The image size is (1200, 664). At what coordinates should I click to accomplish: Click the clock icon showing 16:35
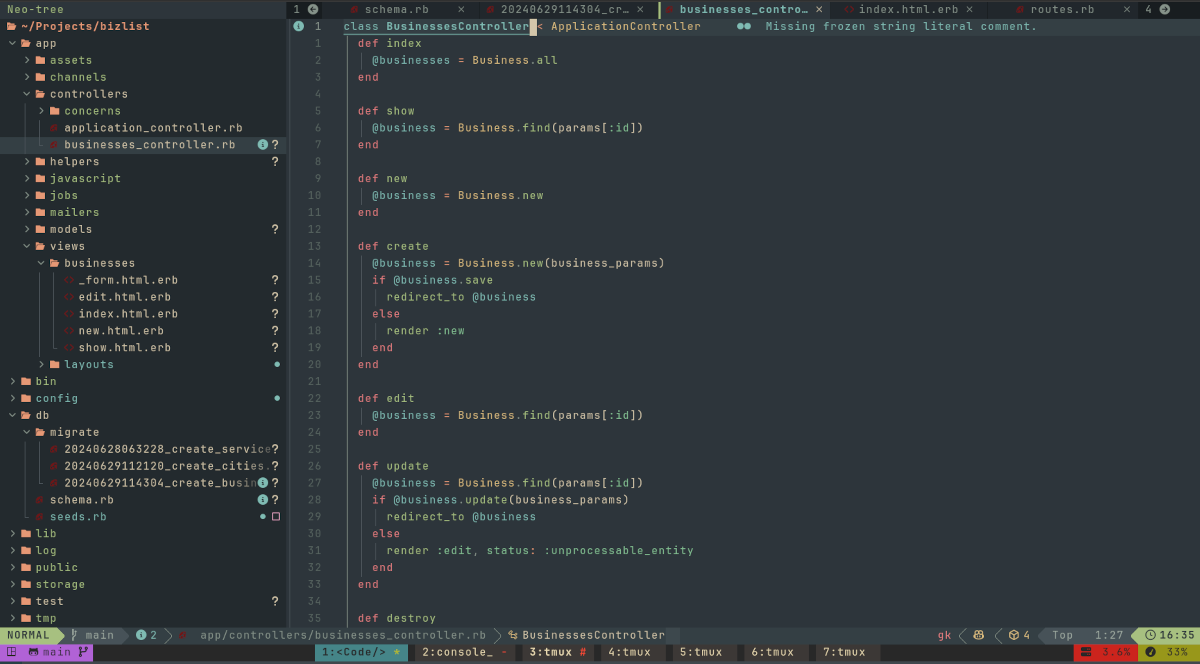(1151, 635)
